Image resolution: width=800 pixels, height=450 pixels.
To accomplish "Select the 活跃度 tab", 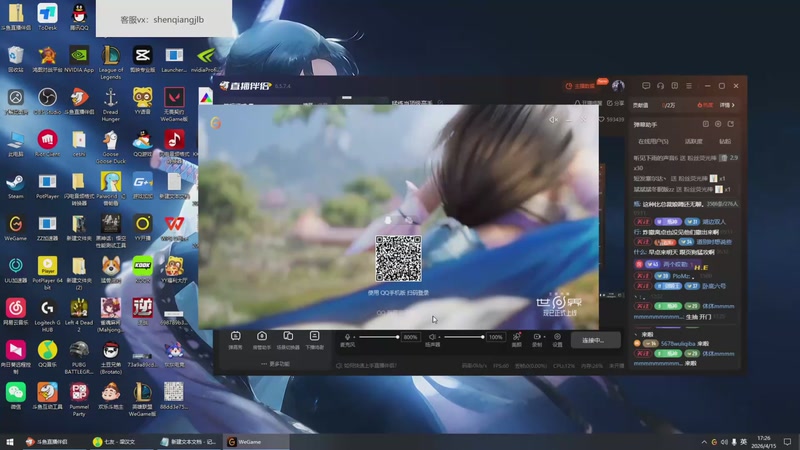I will (693, 141).
